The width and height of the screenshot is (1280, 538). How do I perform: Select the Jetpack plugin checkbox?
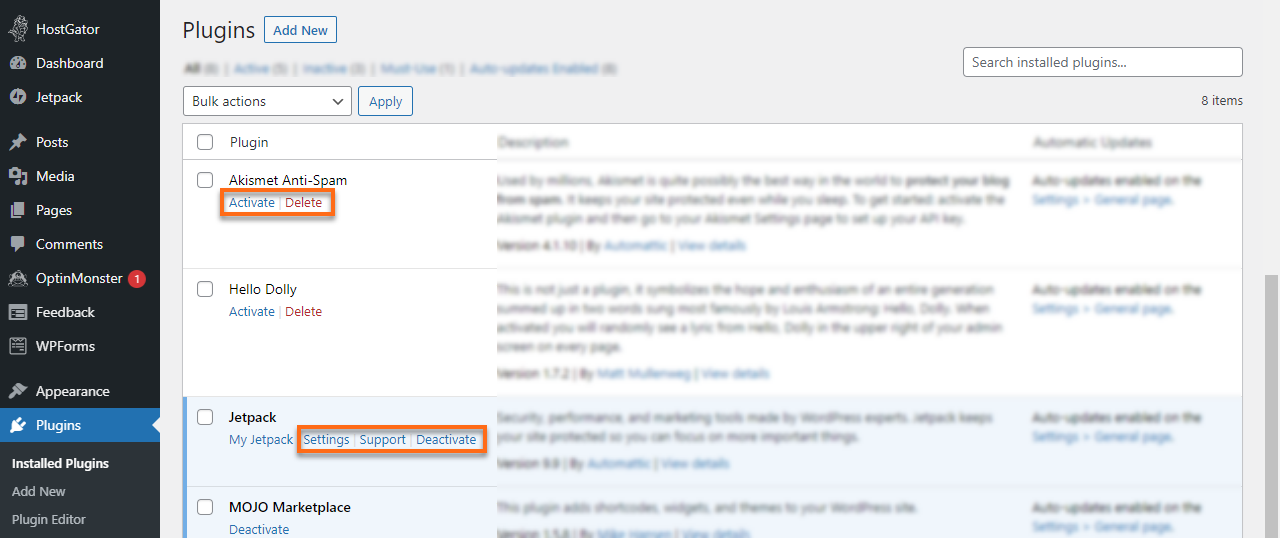tap(205, 417)
